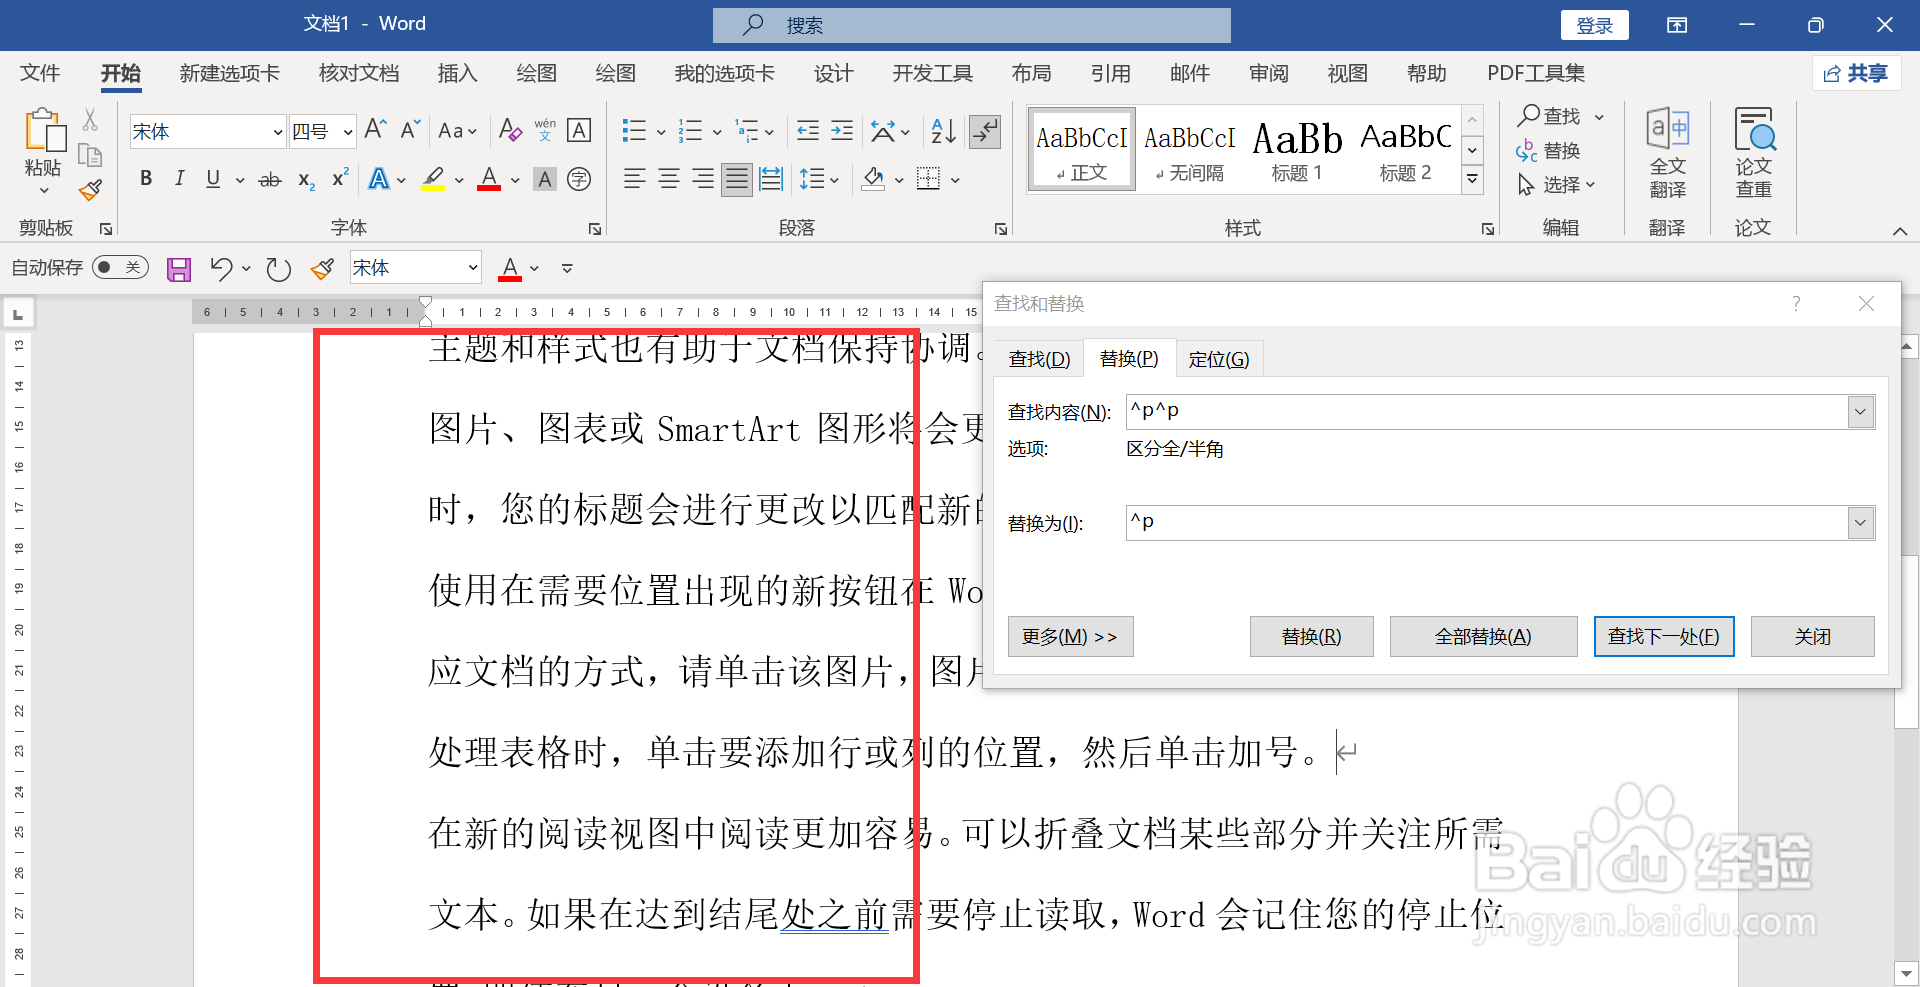Open the font size dropdown
The width and height of the screenshot is (1920, 987).
pos(347,132)
